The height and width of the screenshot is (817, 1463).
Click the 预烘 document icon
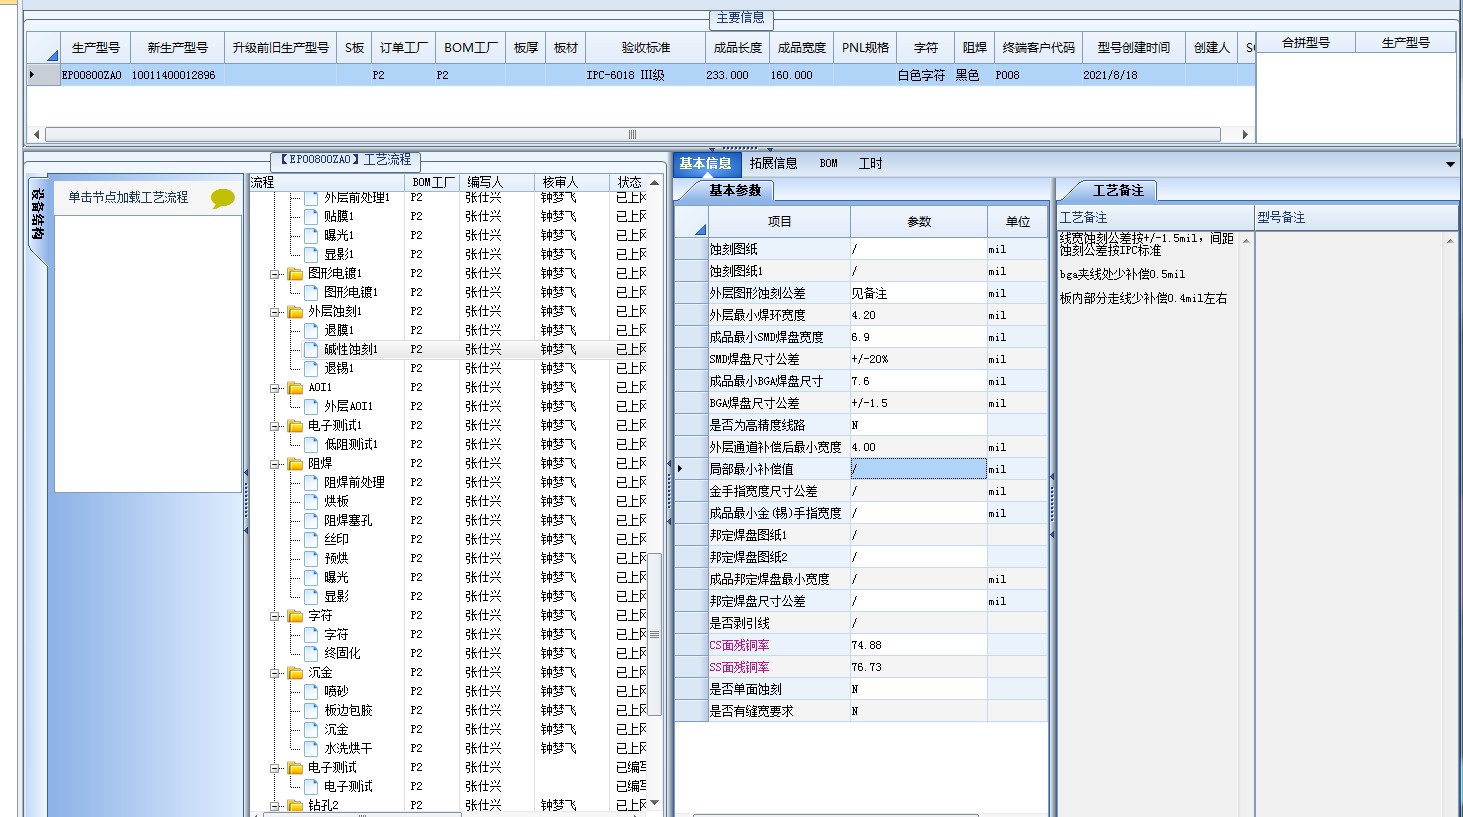pos(311,559)
